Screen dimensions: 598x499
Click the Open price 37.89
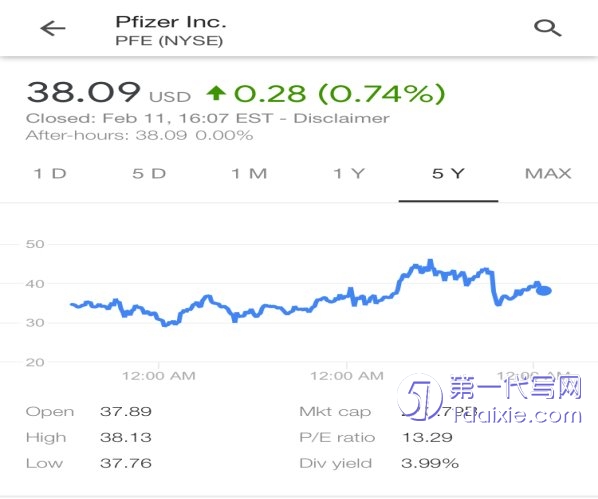[x=126, y=412]
